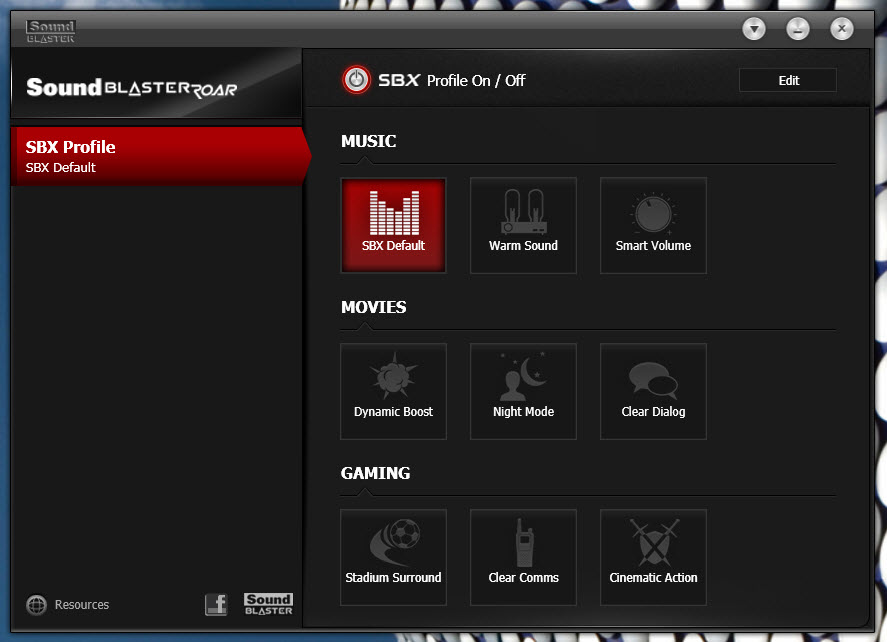This screenshot has width=887, height=642.
Task: Select the SBX Default music profile
Action: (393, 225)
